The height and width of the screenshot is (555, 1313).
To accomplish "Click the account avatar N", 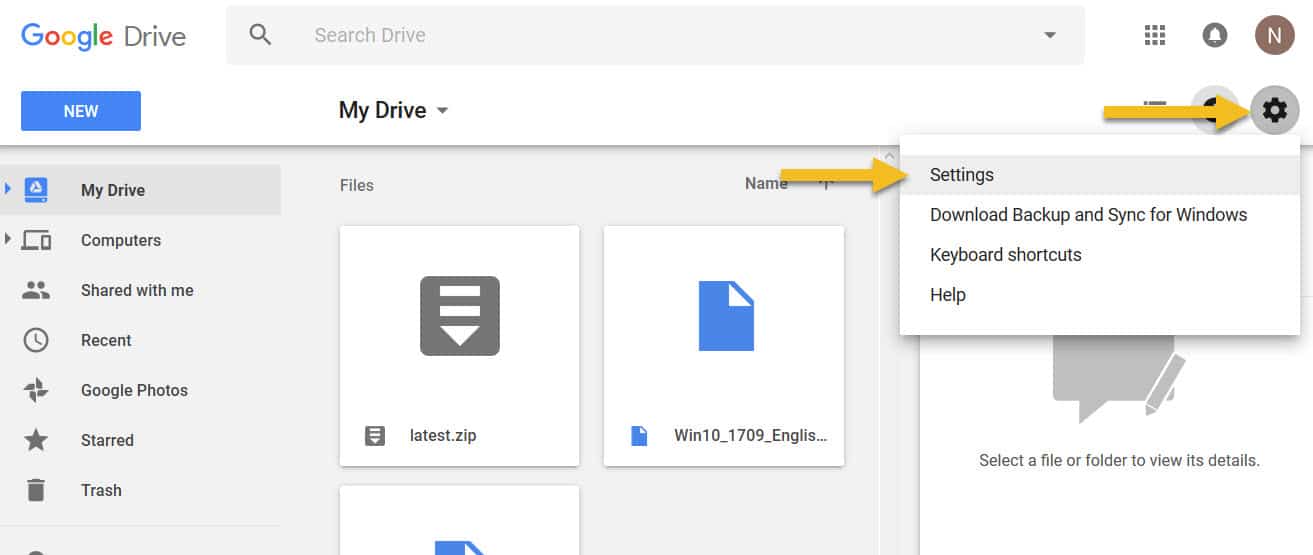I will 1274,36.
